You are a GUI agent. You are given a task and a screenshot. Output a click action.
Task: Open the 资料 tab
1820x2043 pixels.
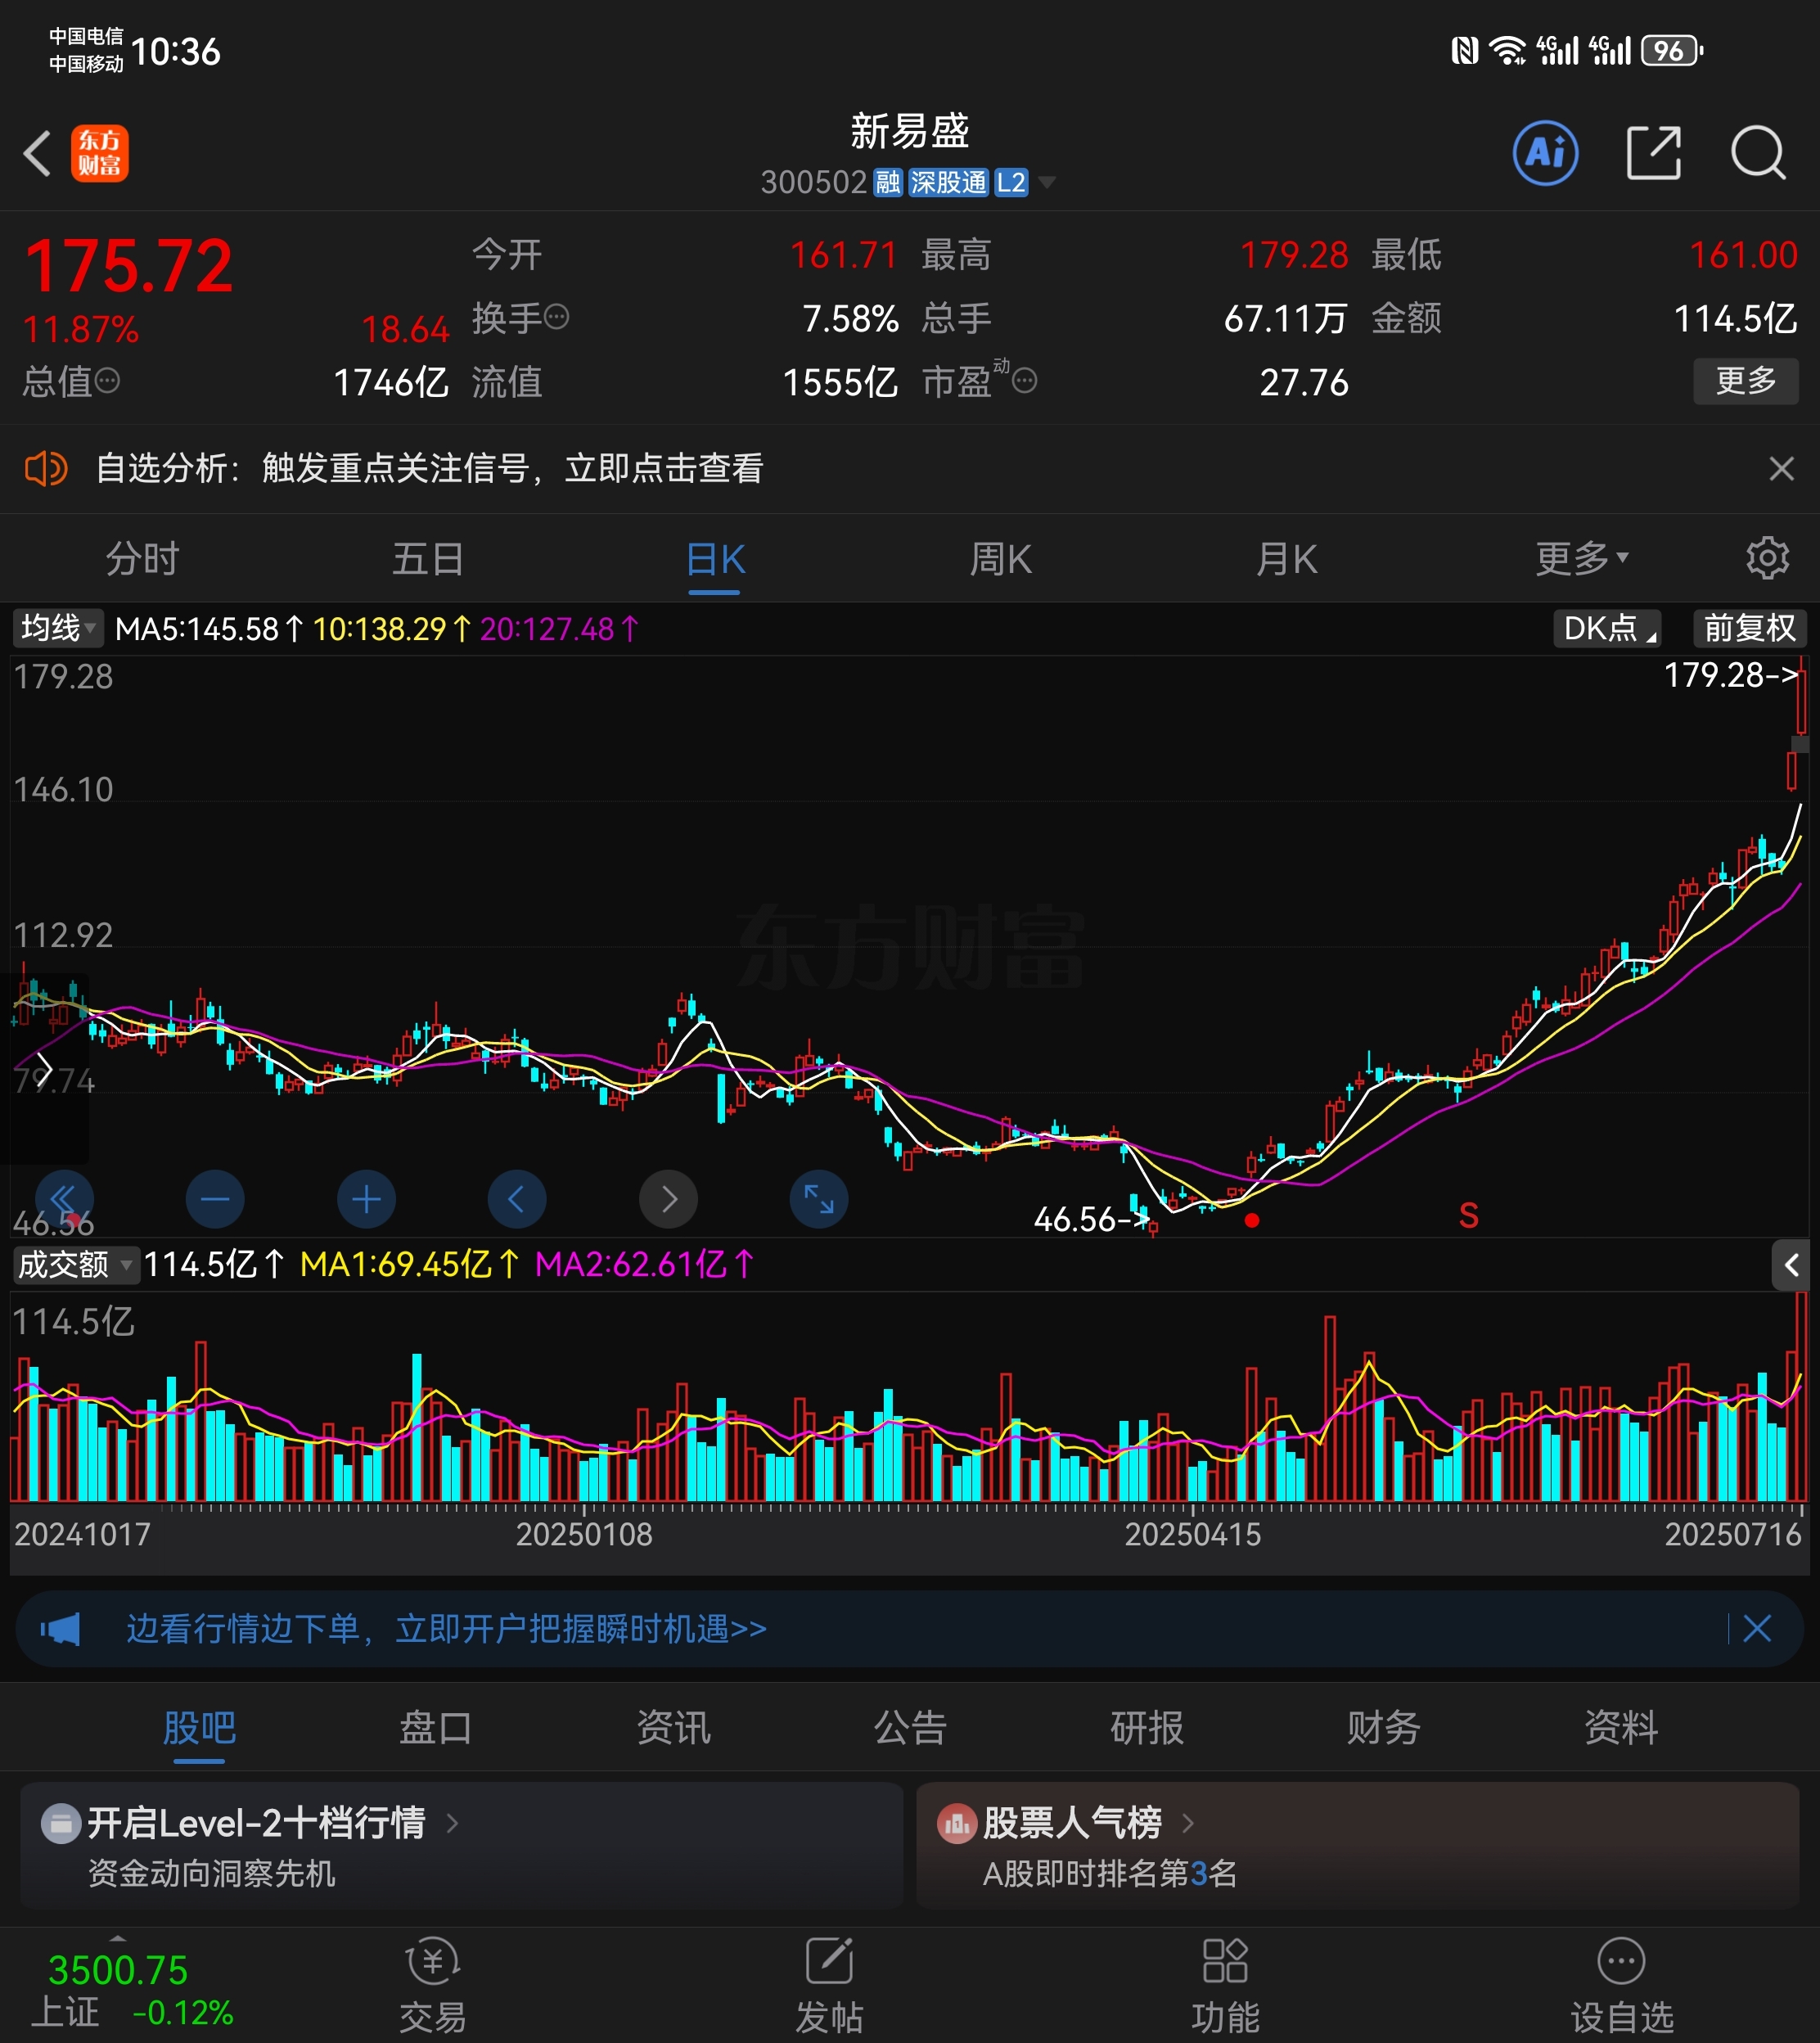1621,1728
